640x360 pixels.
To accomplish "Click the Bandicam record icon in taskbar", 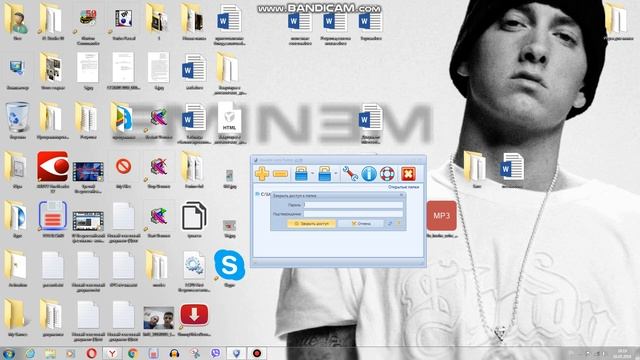I will (x=257, y=353).
